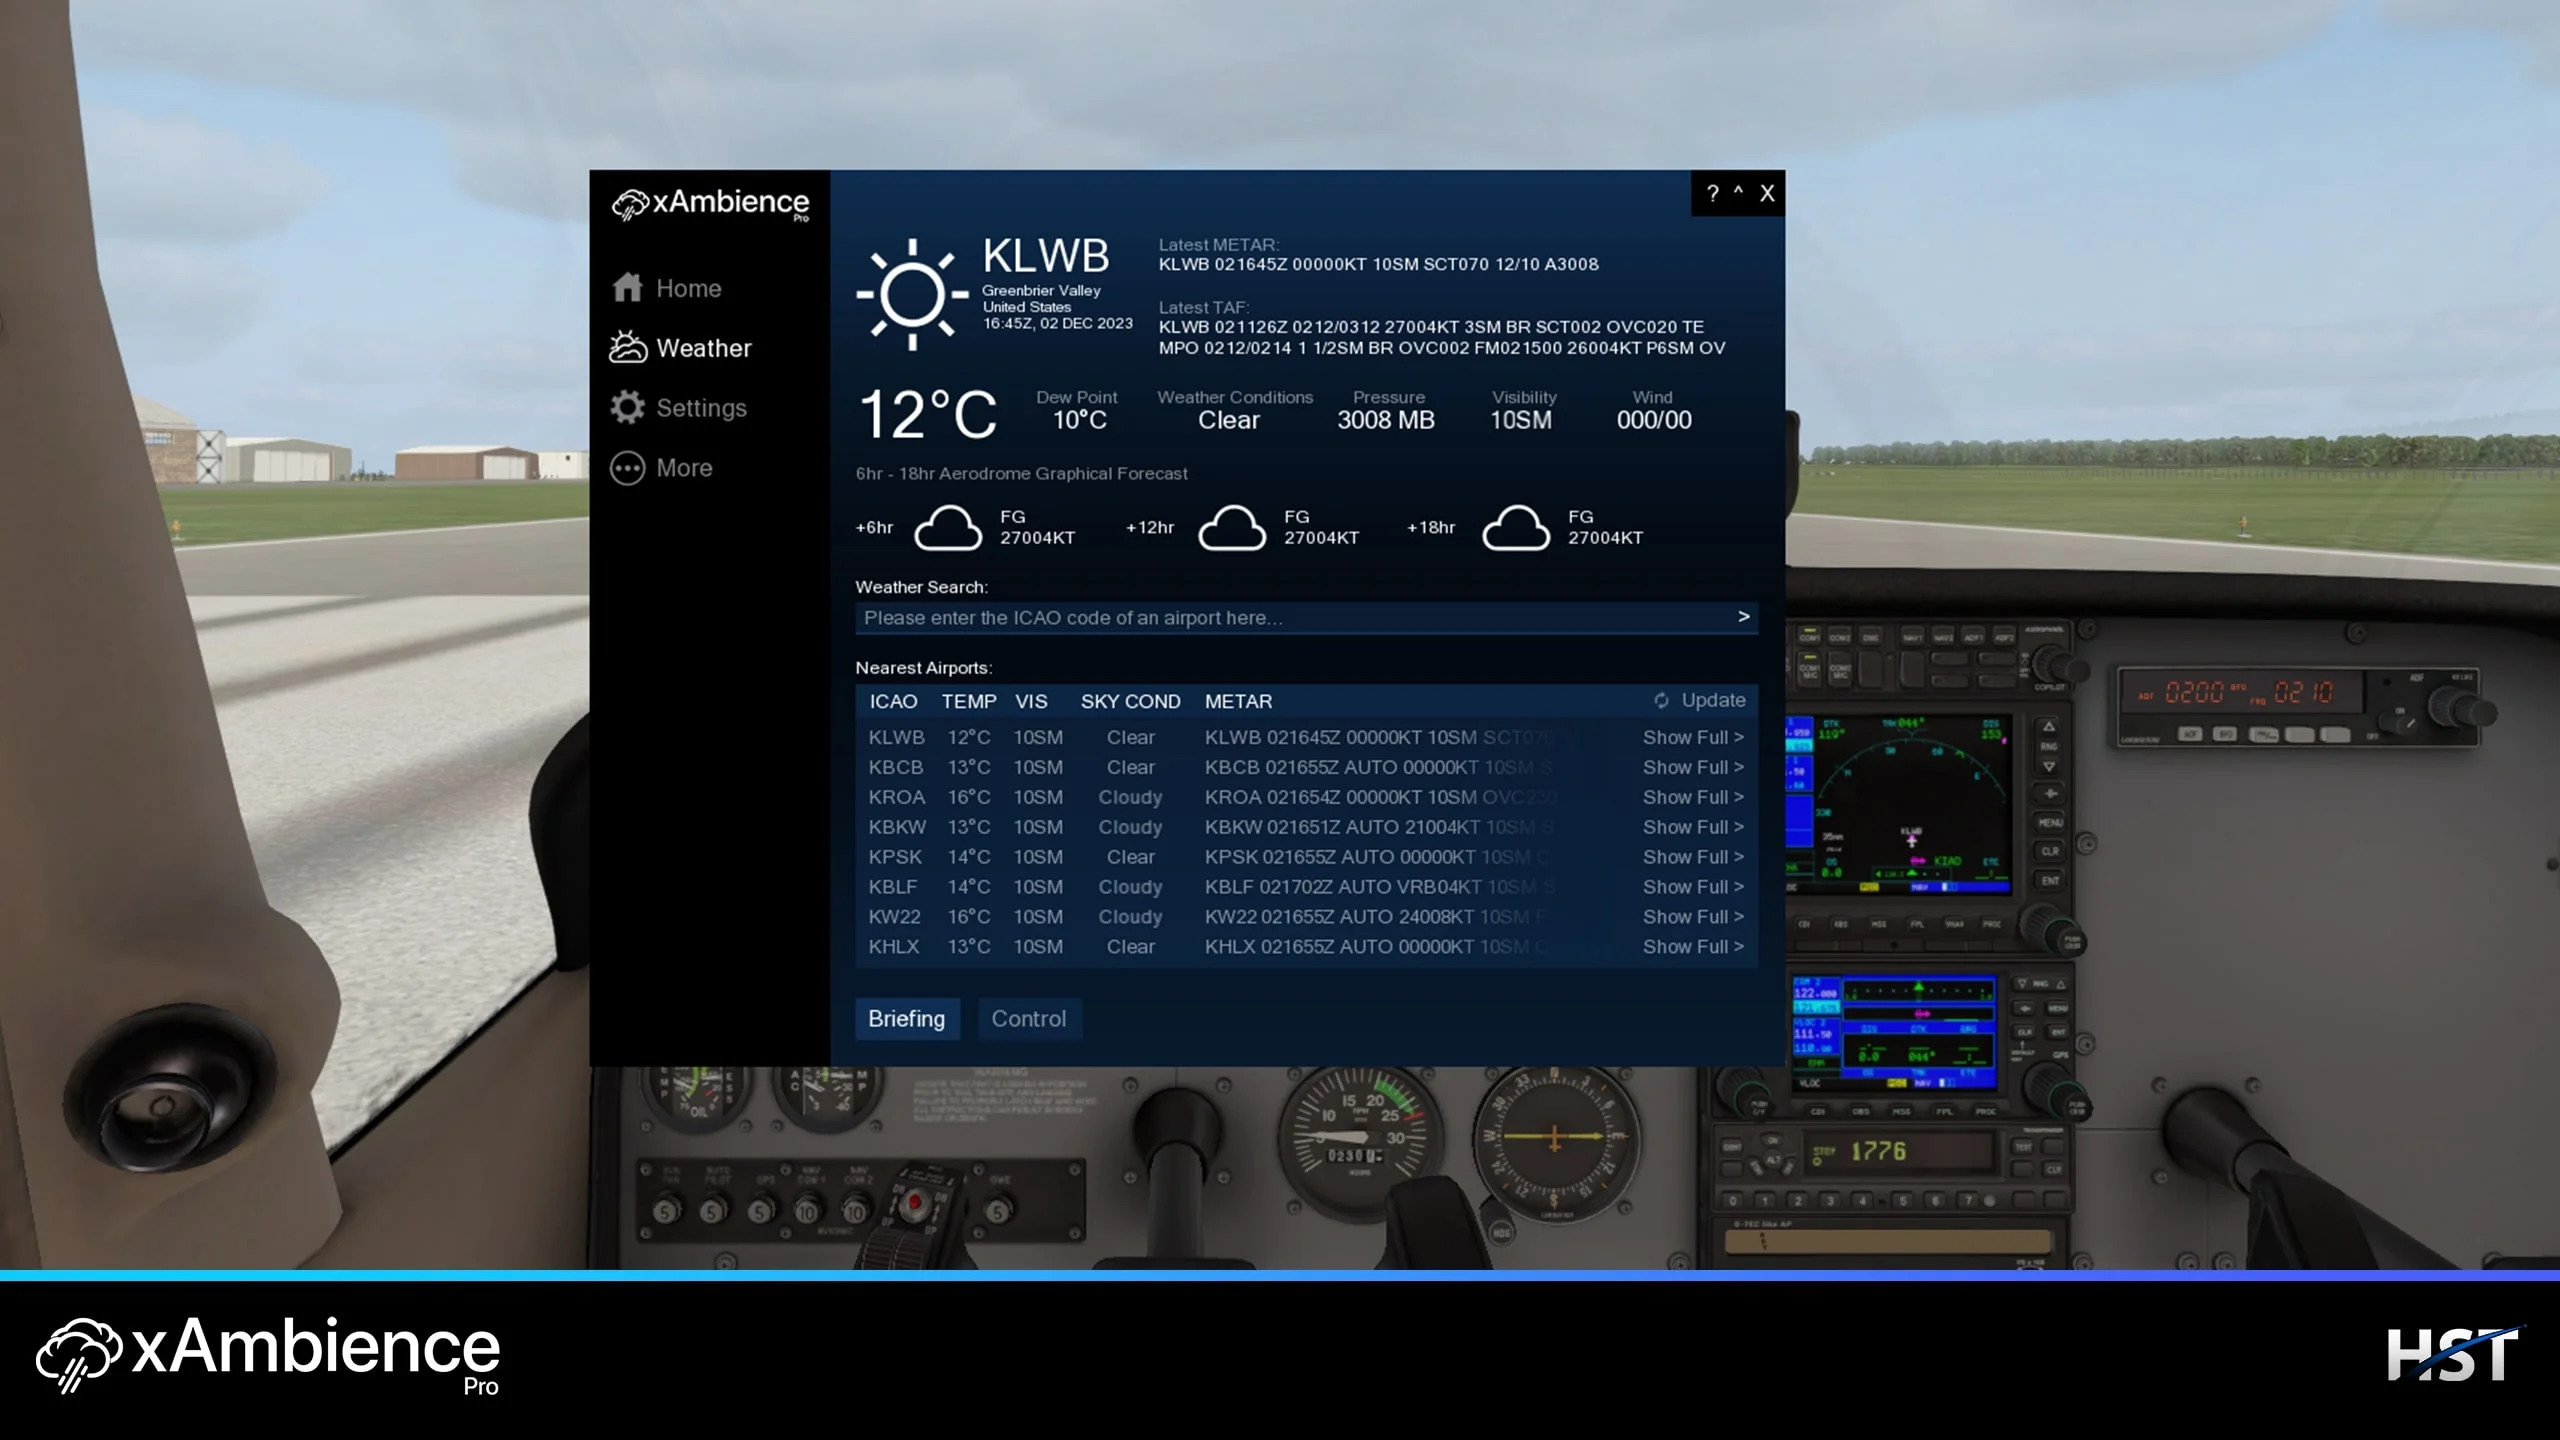Submit the weather search with arrow button
This screenshot has width=2560, height=1440.
[1744, 617]
